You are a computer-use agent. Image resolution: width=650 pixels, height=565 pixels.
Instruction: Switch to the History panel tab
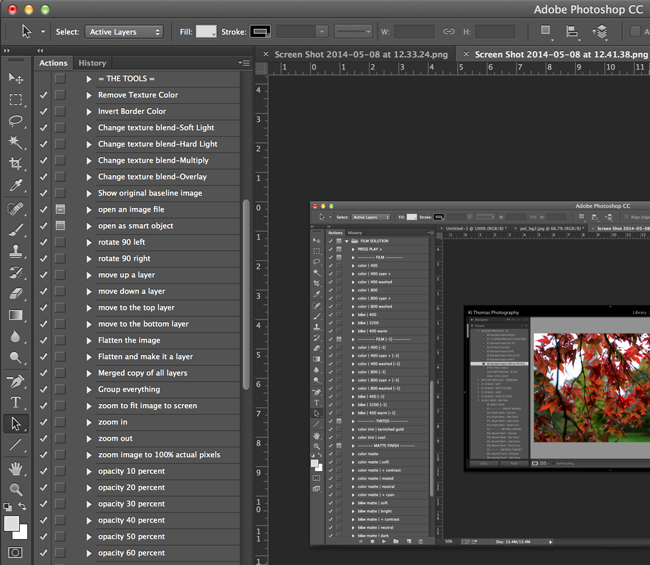tap(92, 63)
